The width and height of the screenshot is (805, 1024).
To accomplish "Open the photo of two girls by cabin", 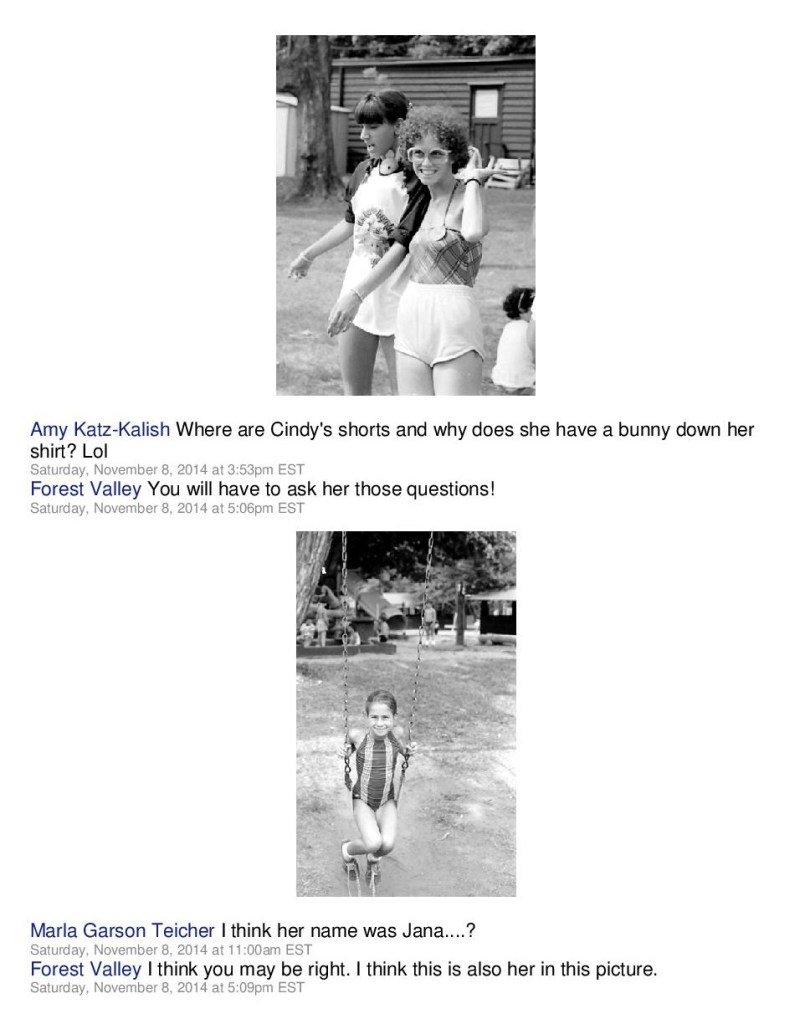I will [405, 216].
